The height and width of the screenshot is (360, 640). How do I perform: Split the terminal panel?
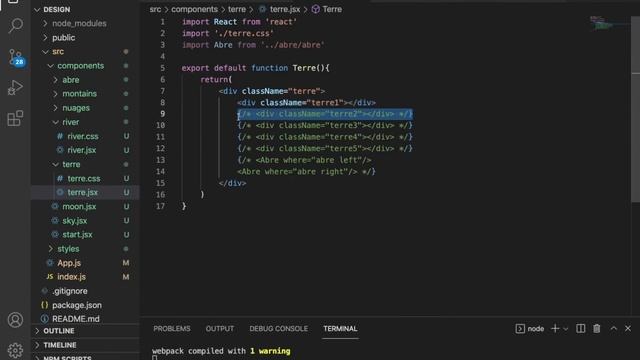pos(580,329)
